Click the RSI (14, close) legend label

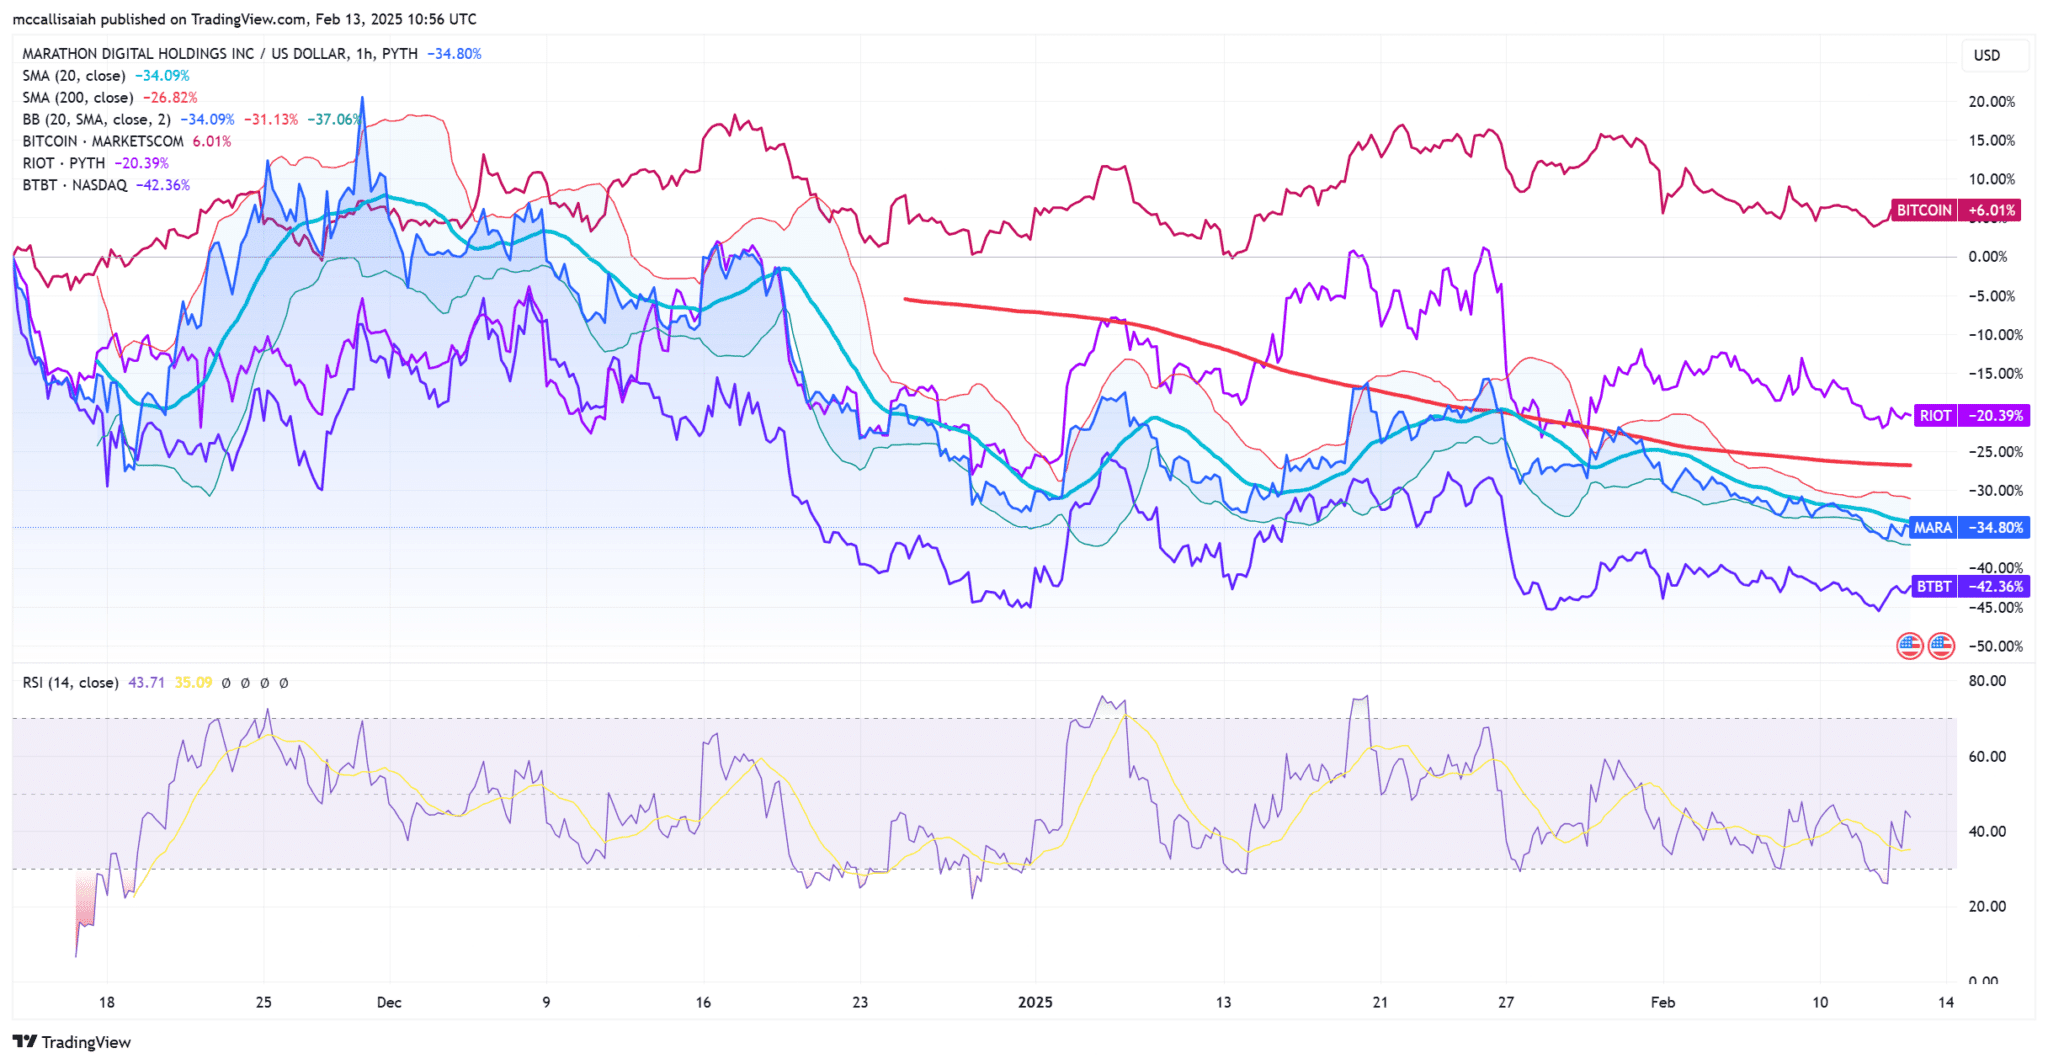[70, 682]
